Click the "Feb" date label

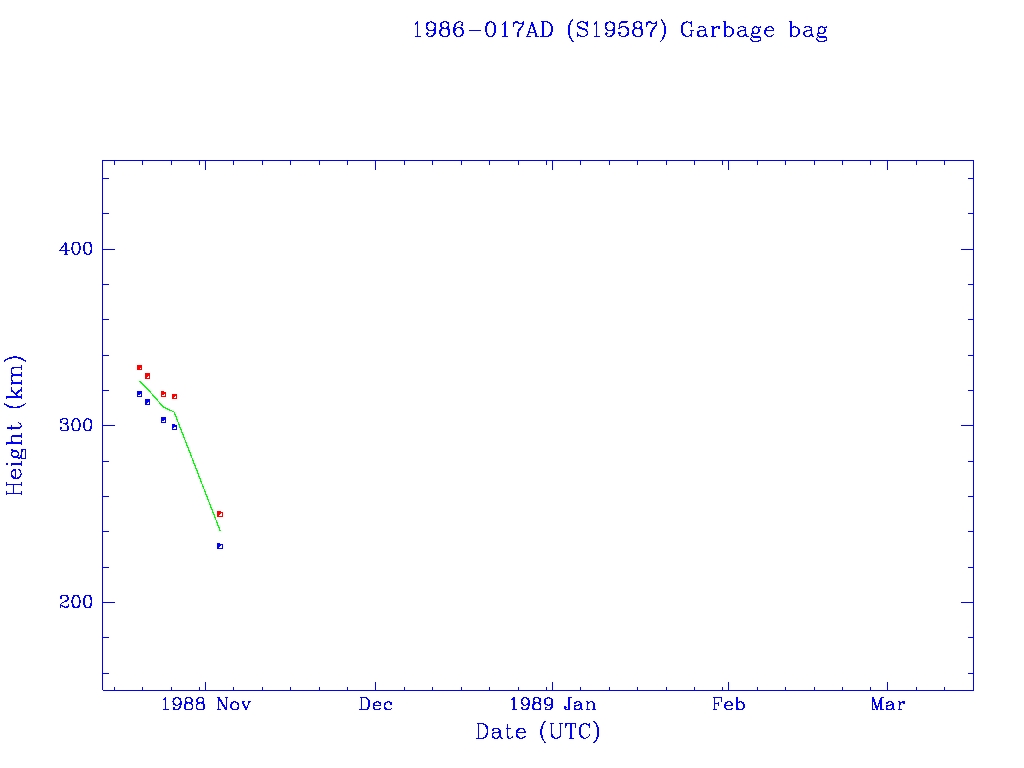pos(728,704)
